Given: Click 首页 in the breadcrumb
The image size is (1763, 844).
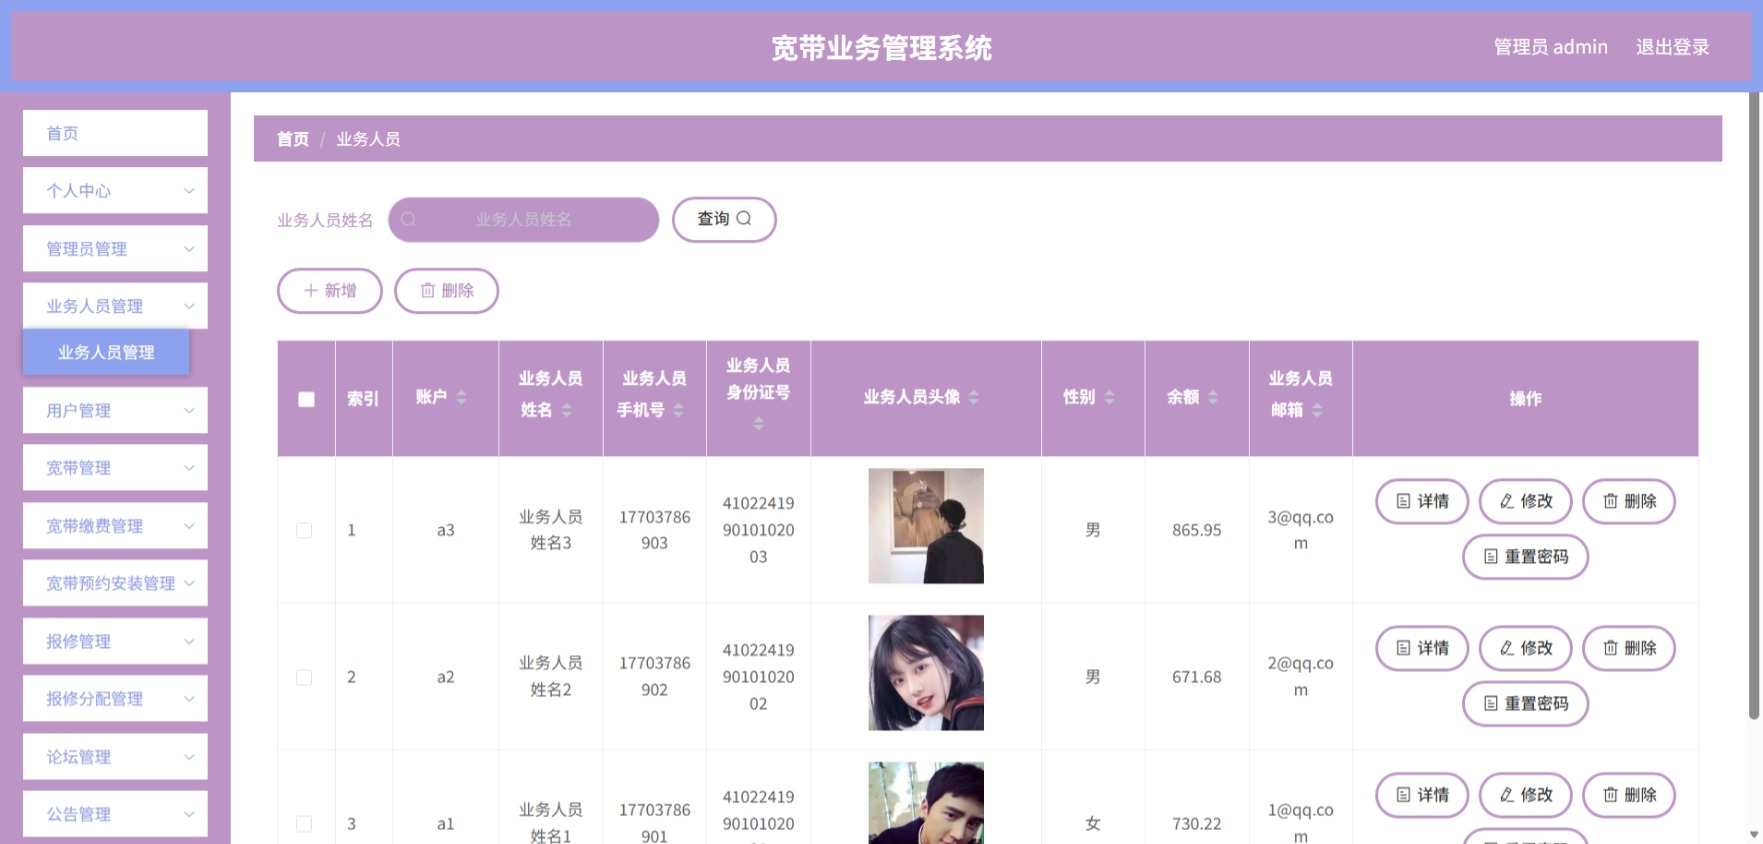Looking at the screenshot, I should tap(293, 139).
